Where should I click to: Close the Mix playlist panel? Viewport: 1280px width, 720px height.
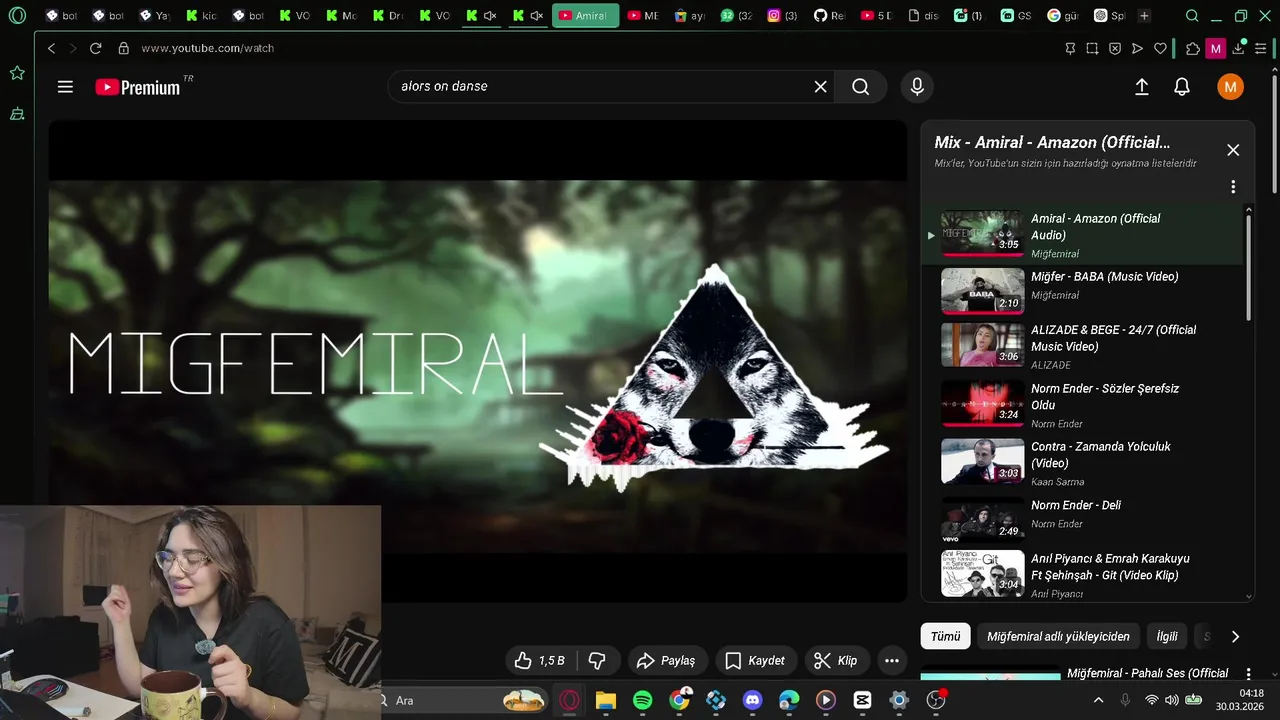pos(1233,150)
